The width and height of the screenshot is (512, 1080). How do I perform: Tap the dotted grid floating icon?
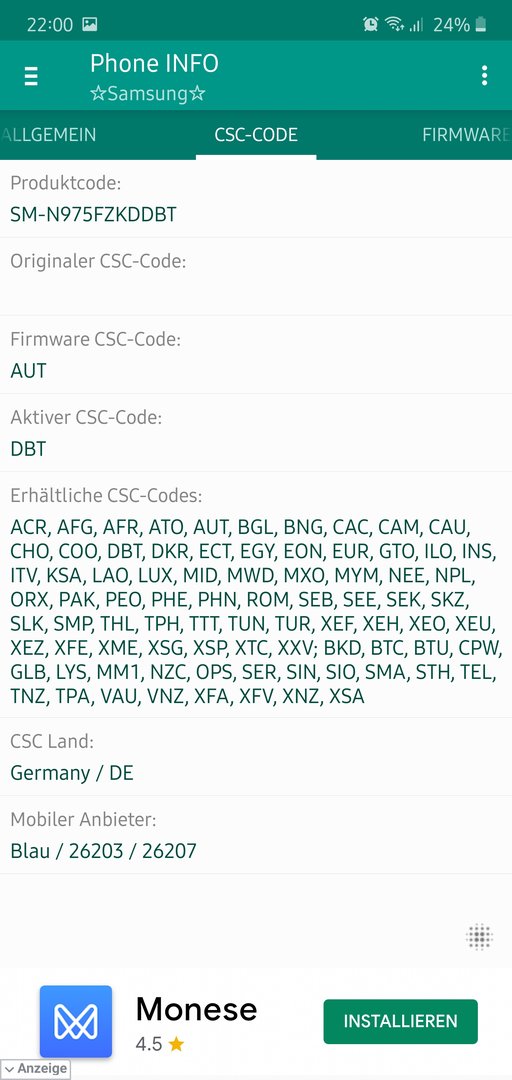point(479,936)
